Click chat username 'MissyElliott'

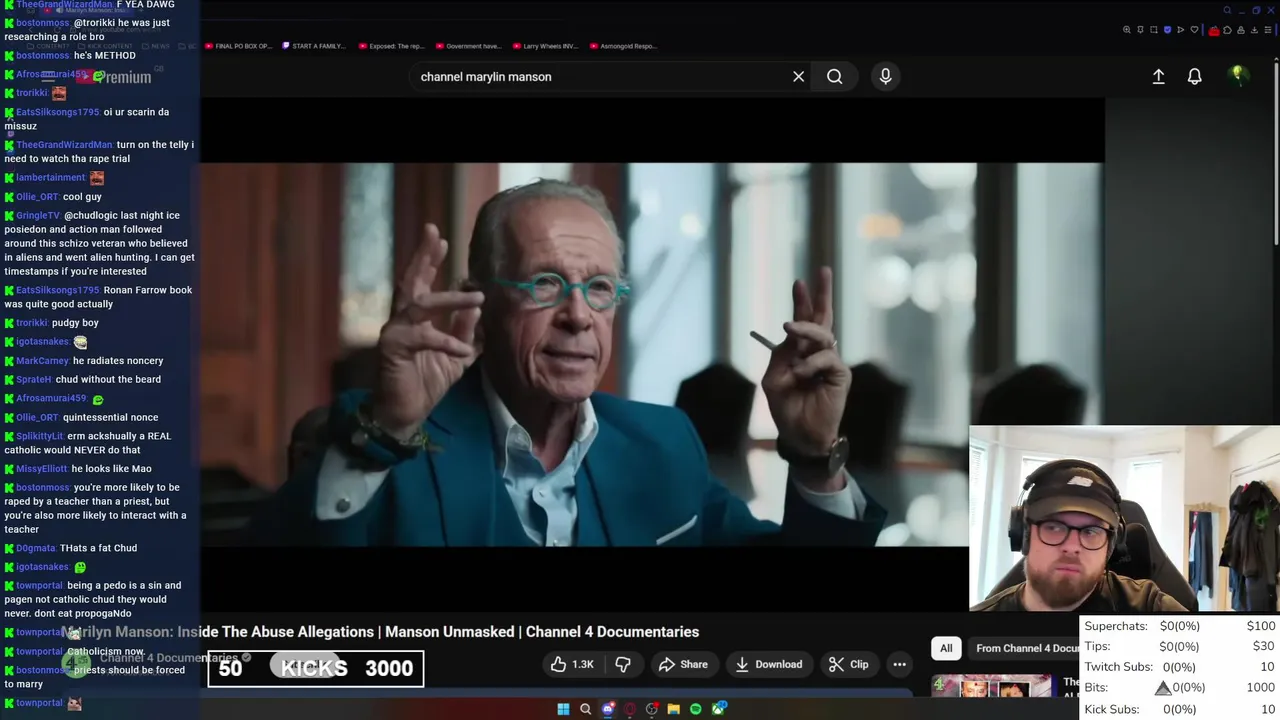pos(41,469)
